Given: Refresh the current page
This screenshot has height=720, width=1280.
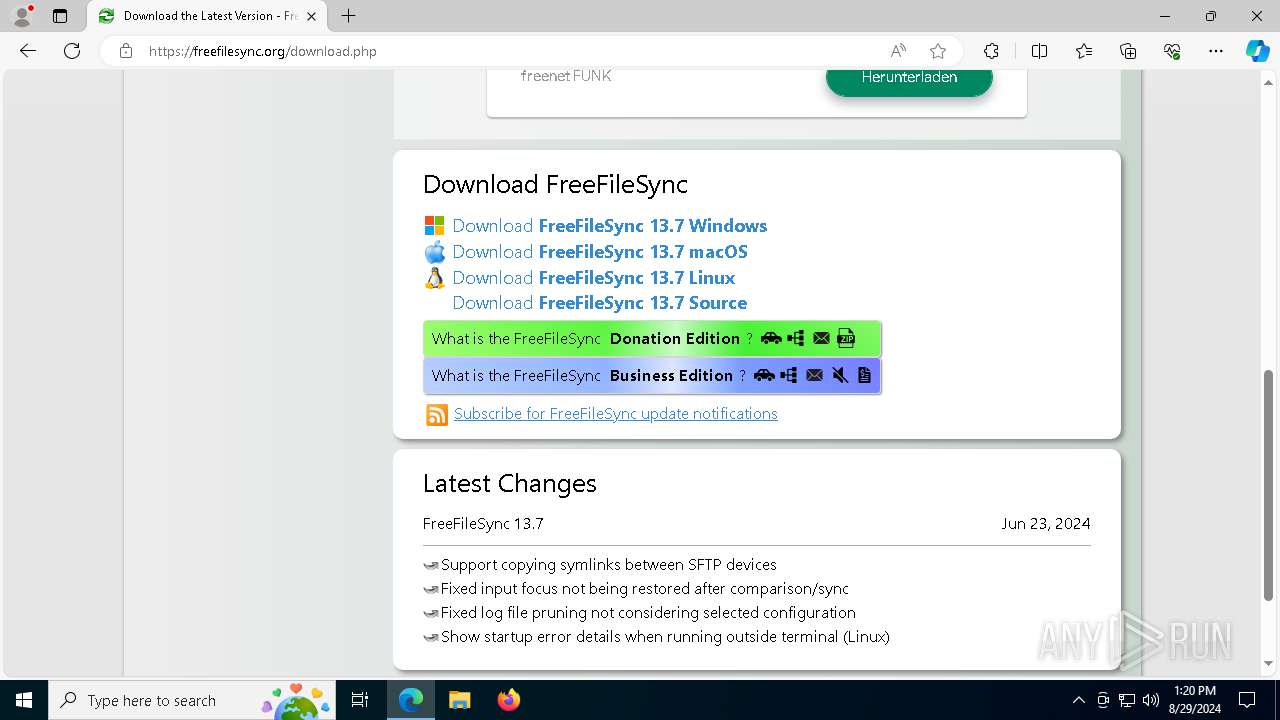Looking at the screenshot, I should point(72,51).
